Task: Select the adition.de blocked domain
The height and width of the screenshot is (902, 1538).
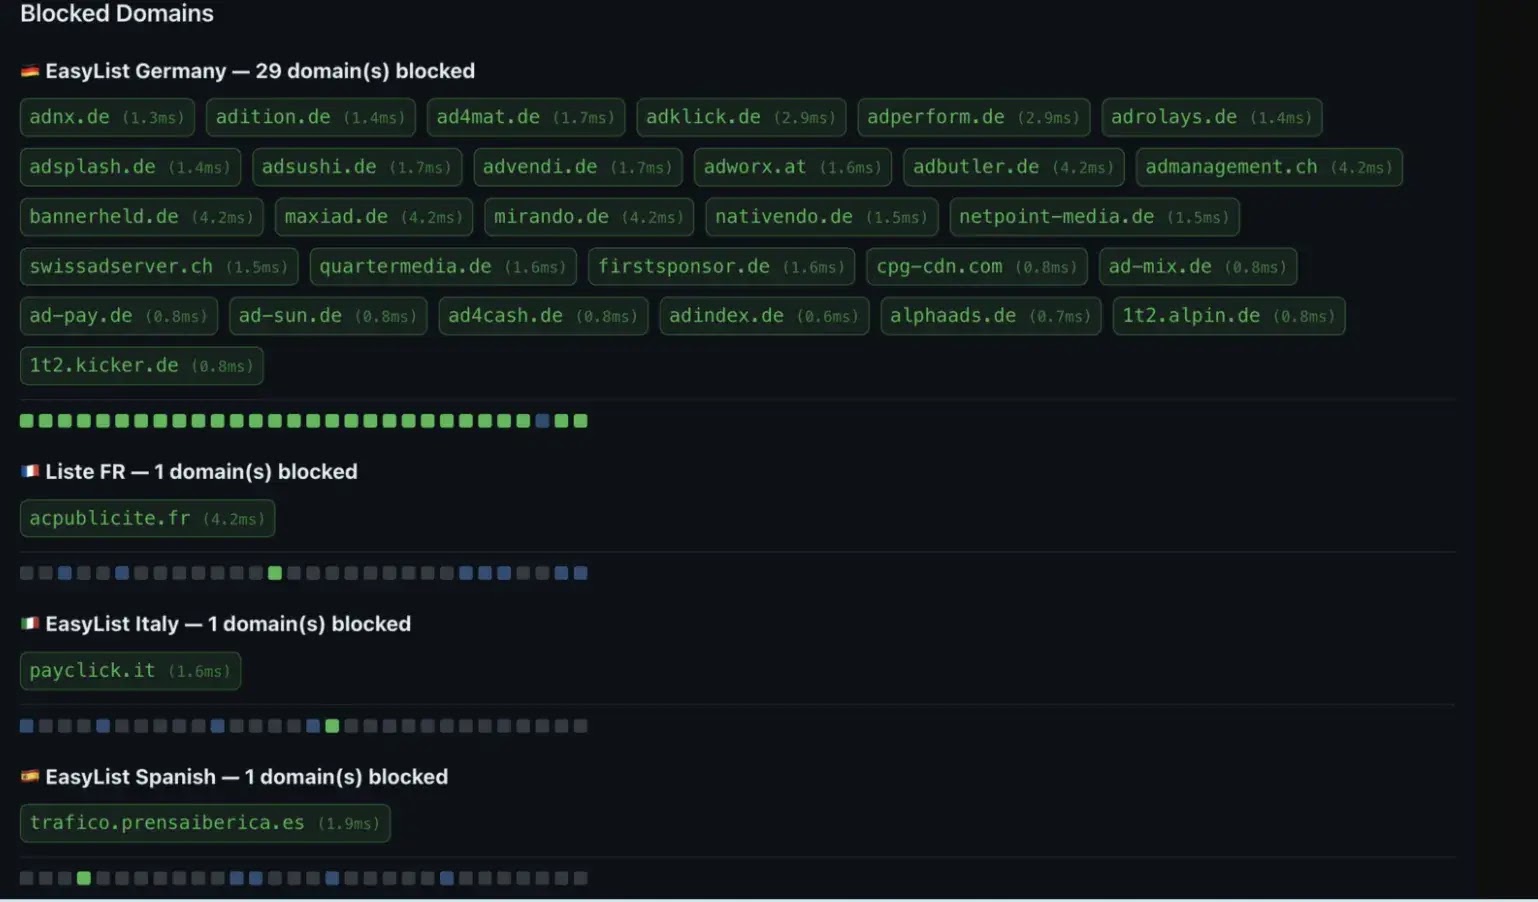Action: pos(310,117)
